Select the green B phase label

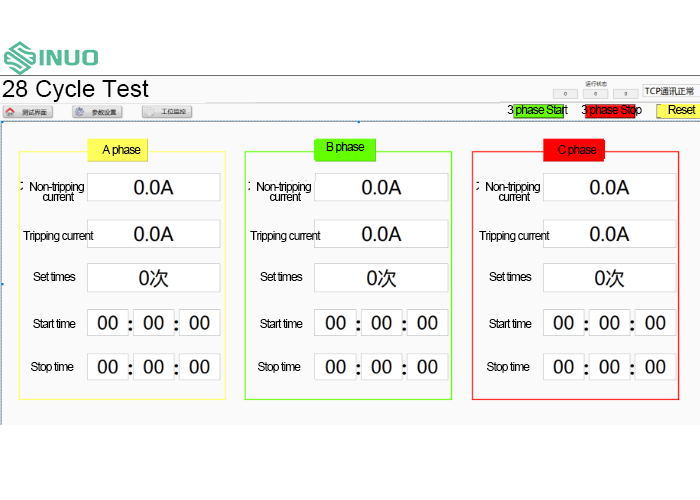point(345,148)
